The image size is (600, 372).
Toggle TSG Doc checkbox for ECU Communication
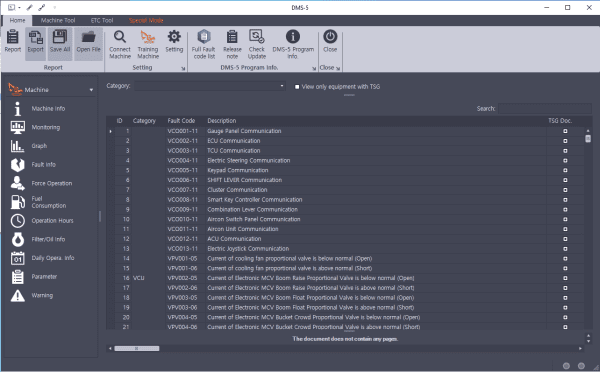point(565,141)
